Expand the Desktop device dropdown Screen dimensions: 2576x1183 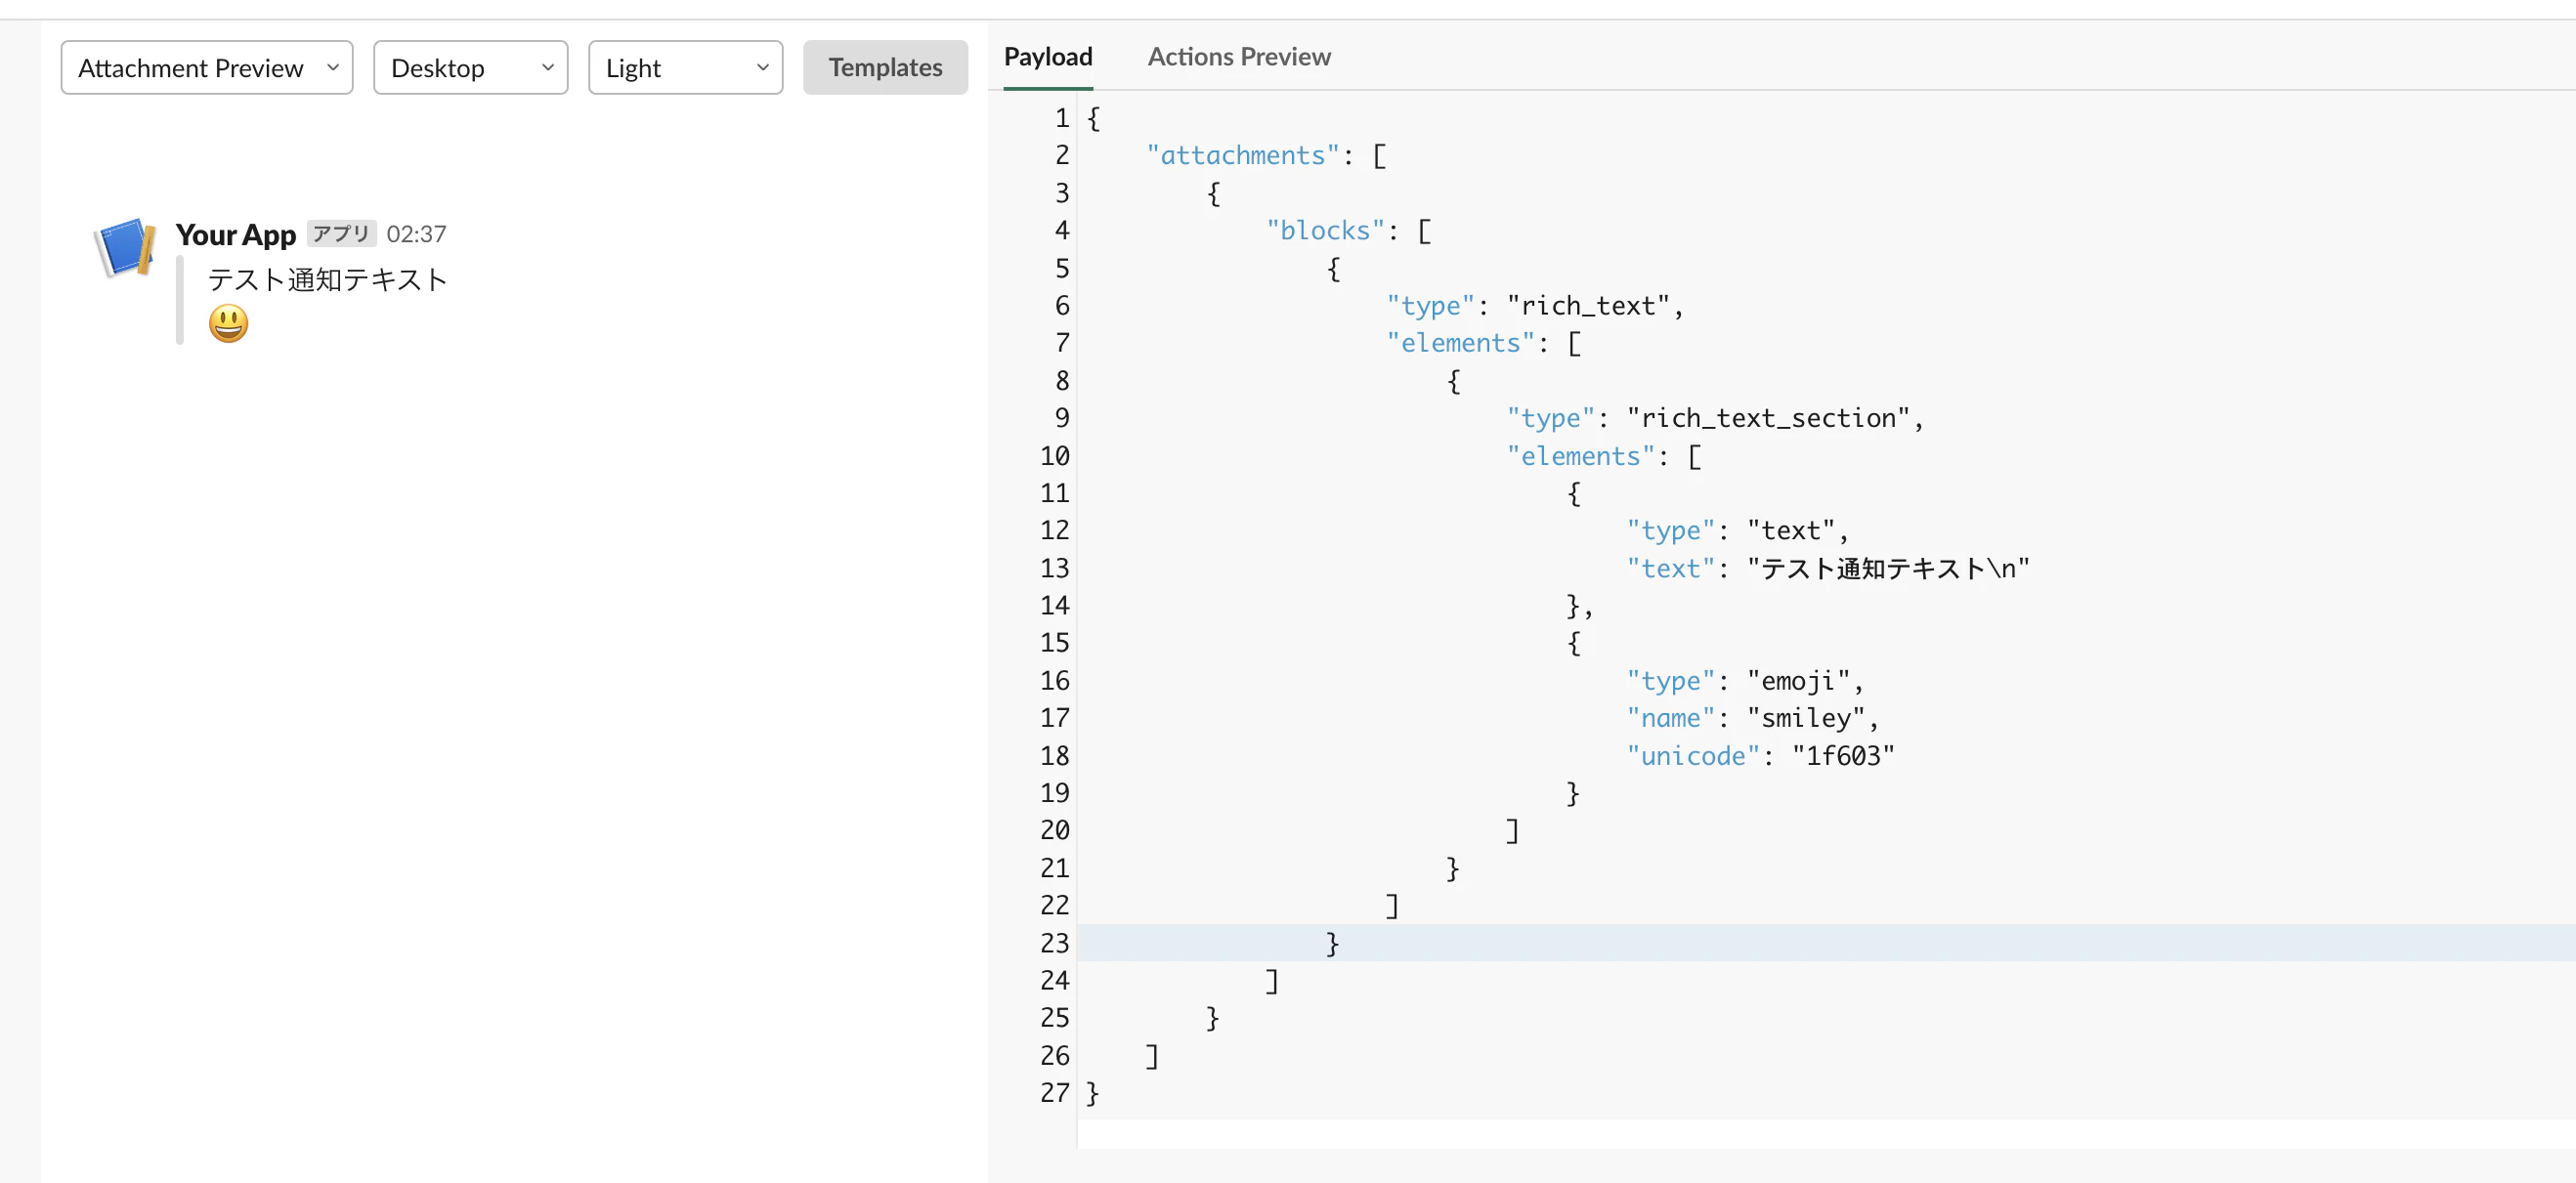pos(470,68)
